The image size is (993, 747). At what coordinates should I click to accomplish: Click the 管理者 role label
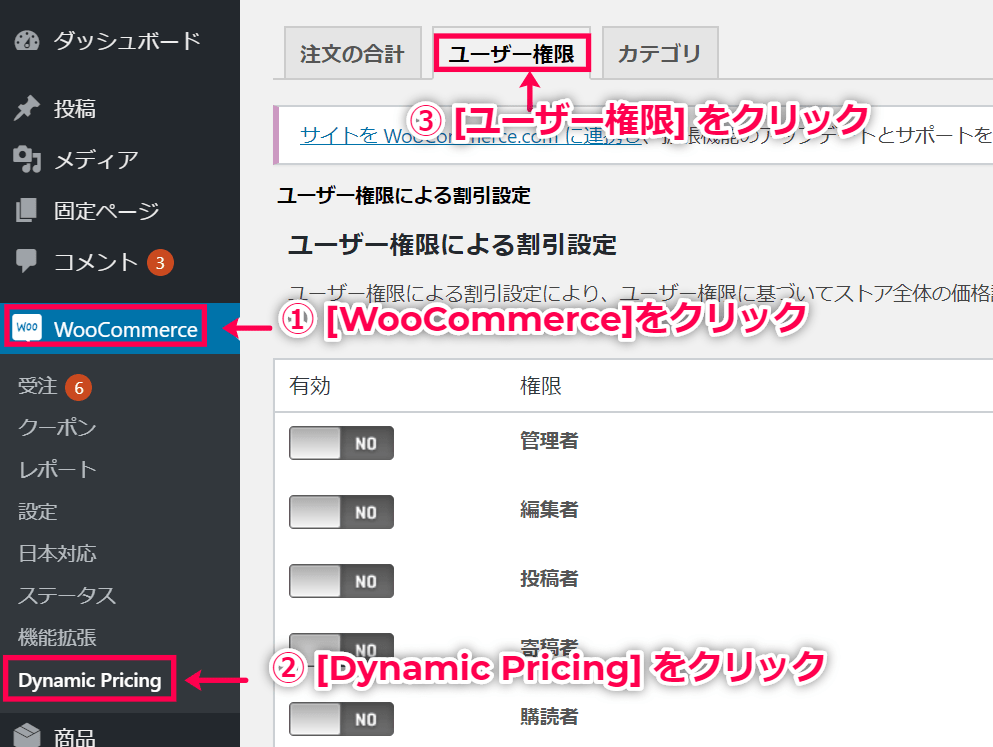549,441
